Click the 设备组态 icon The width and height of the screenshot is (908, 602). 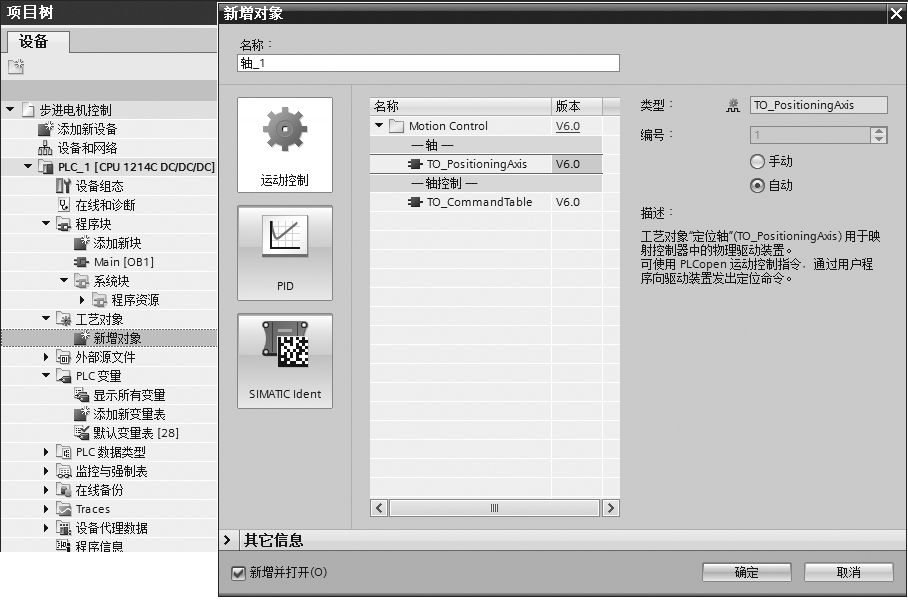click(x=63, y=186)
